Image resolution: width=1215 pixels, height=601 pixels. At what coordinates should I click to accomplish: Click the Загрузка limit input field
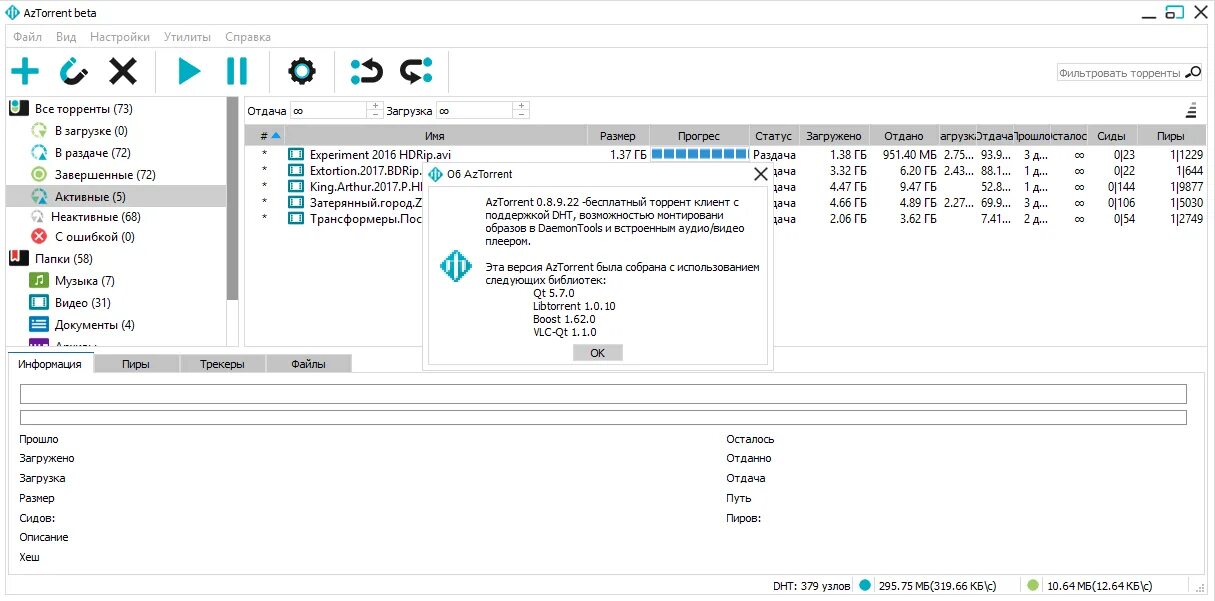pyautogui.click(x=475, y=110)
